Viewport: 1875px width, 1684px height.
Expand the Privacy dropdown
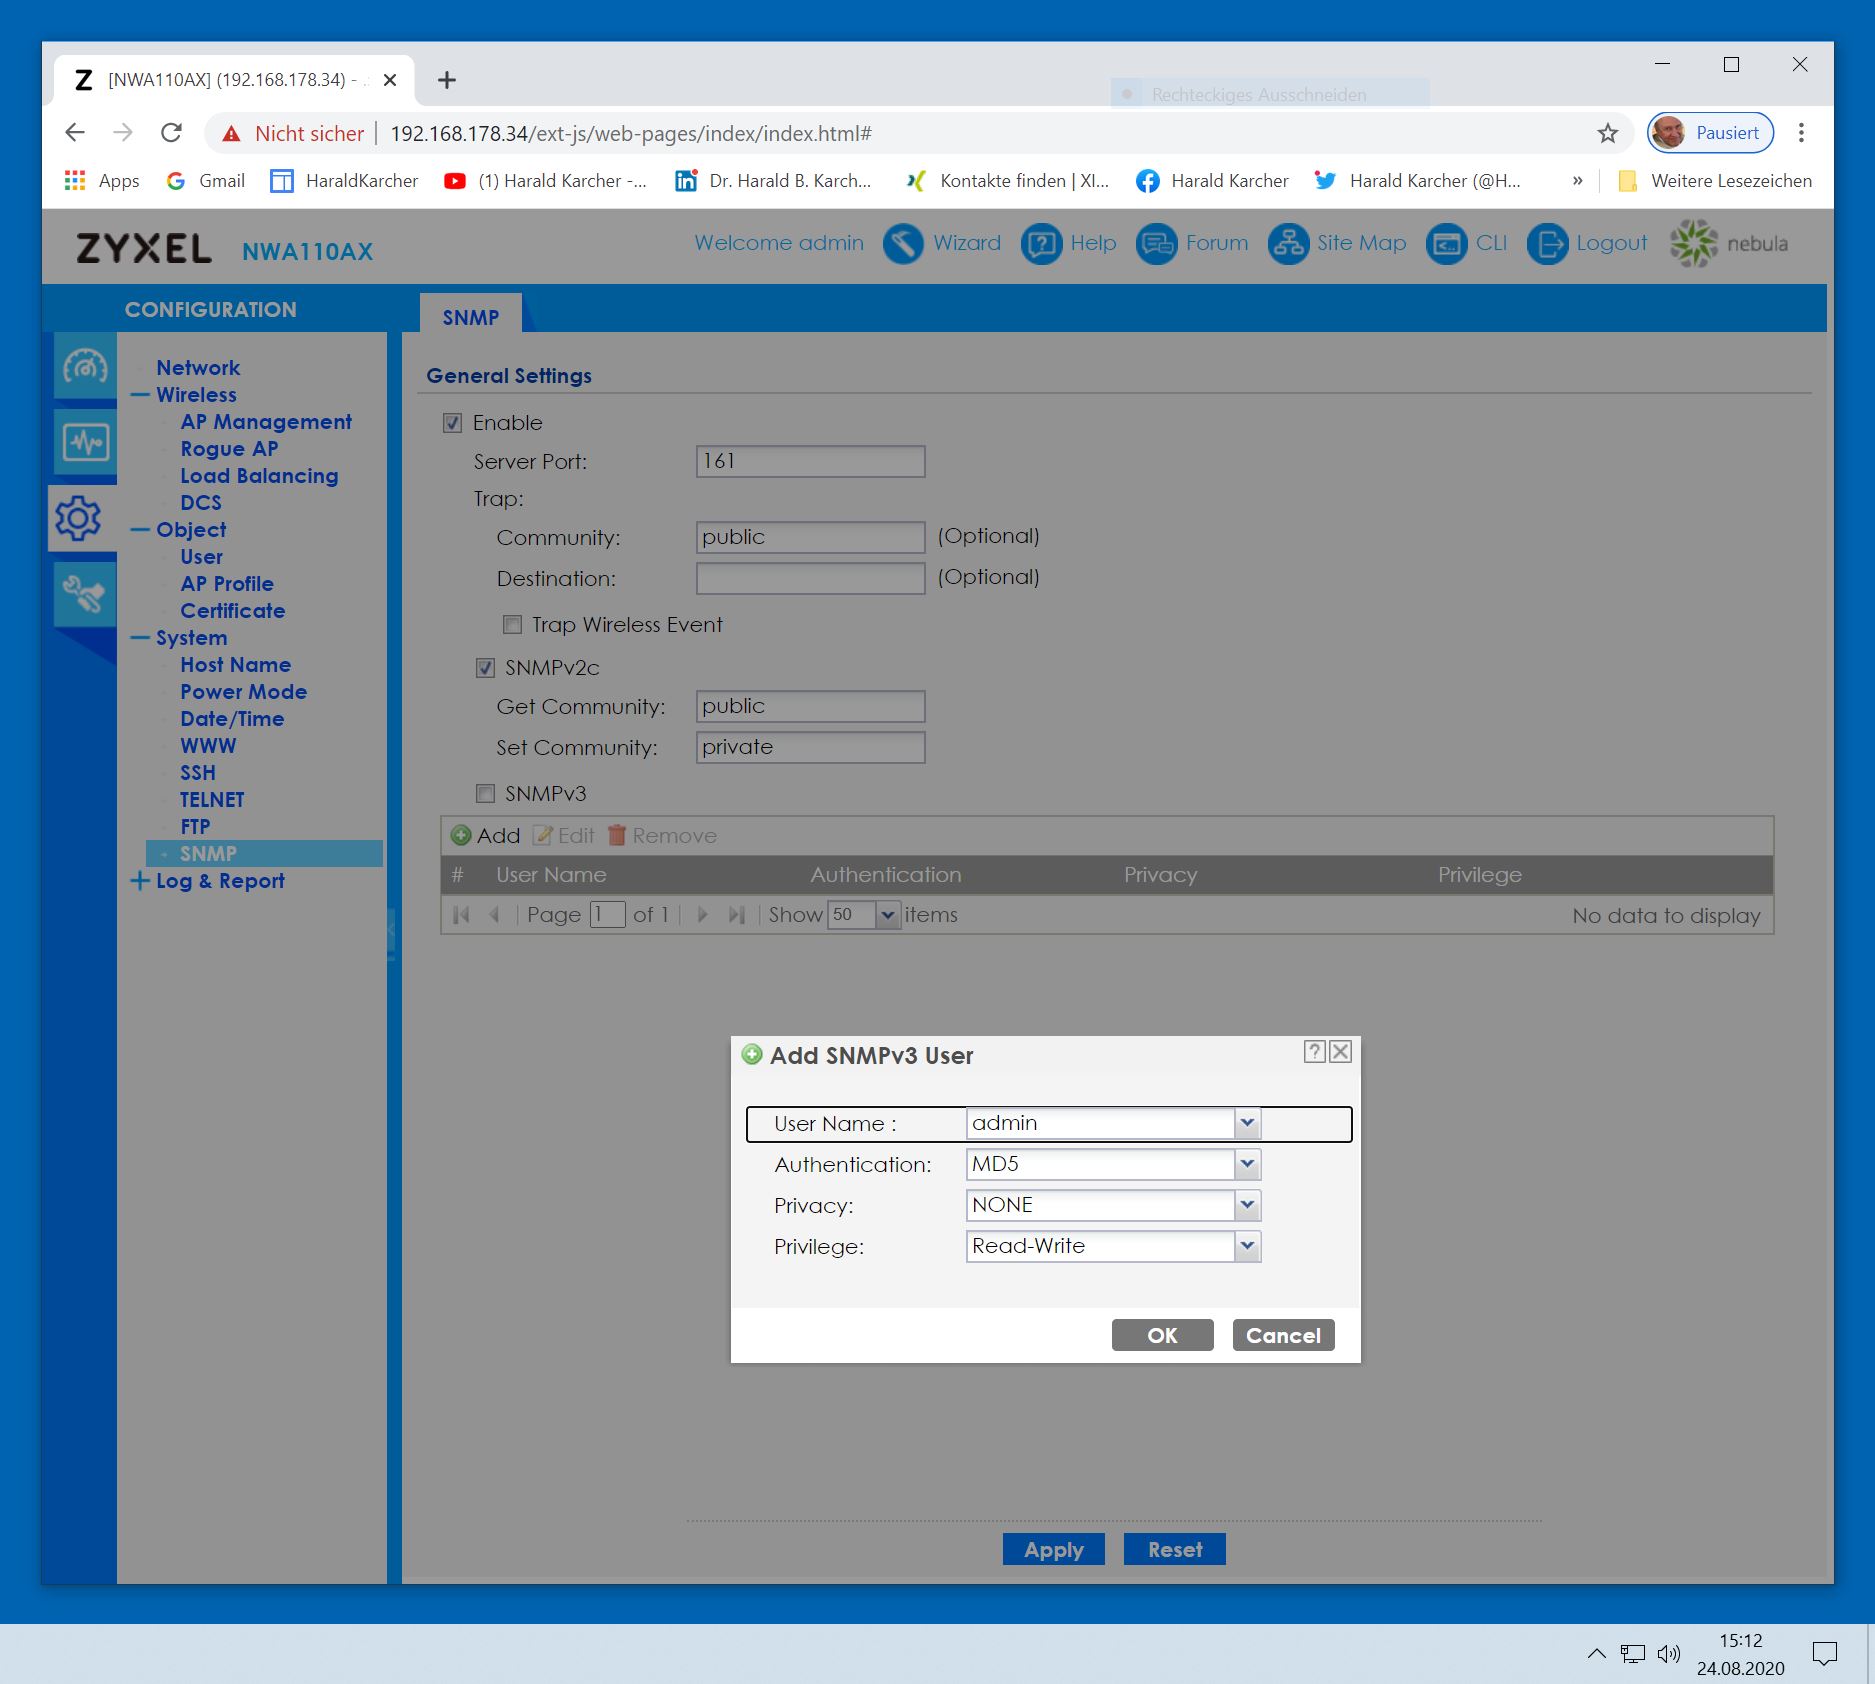(x=1247, y=1205)
